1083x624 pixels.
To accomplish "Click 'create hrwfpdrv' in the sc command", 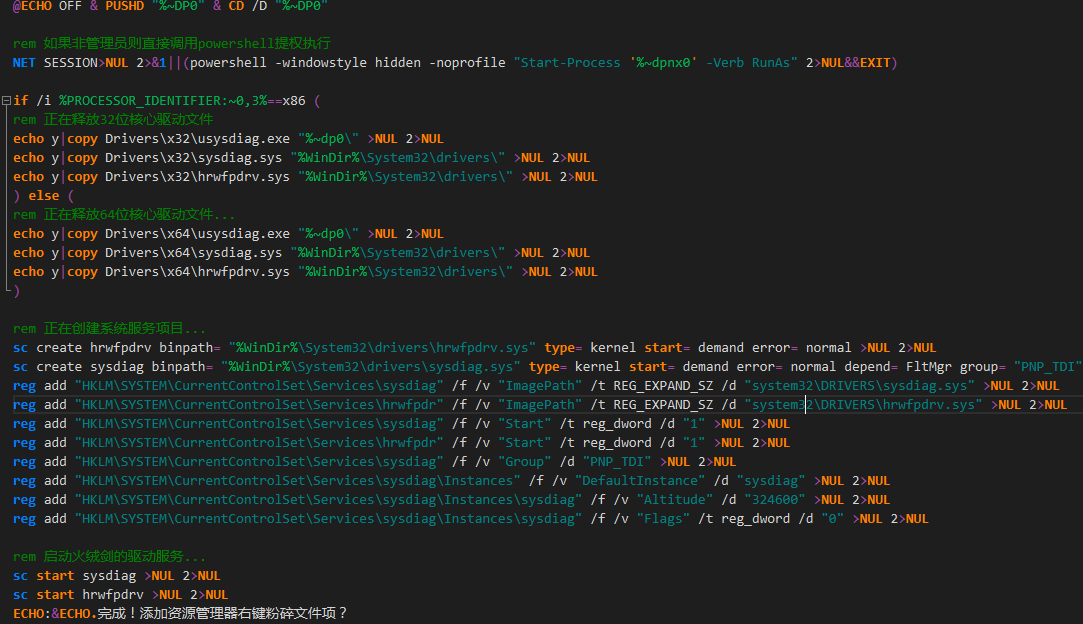I will (x=94, y=348).
